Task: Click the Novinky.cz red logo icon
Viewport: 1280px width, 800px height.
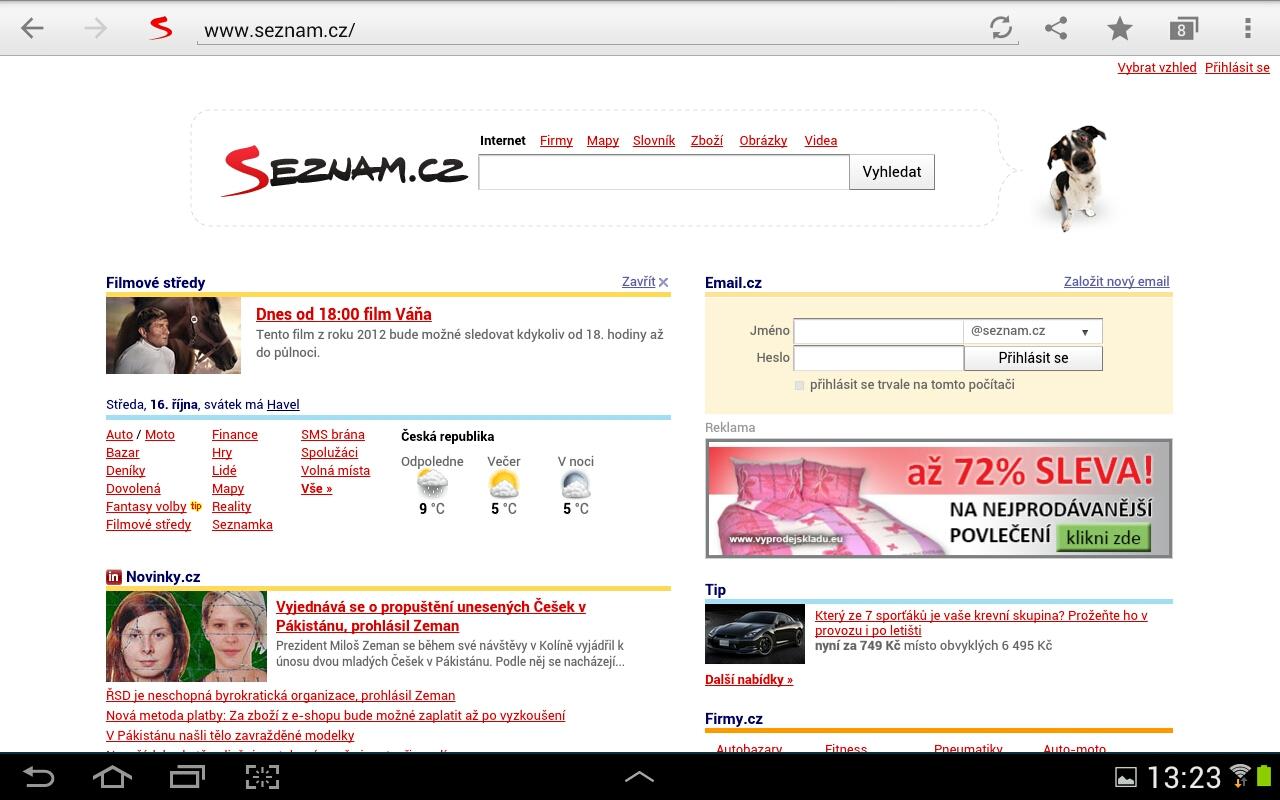Action: pos(114,577)
